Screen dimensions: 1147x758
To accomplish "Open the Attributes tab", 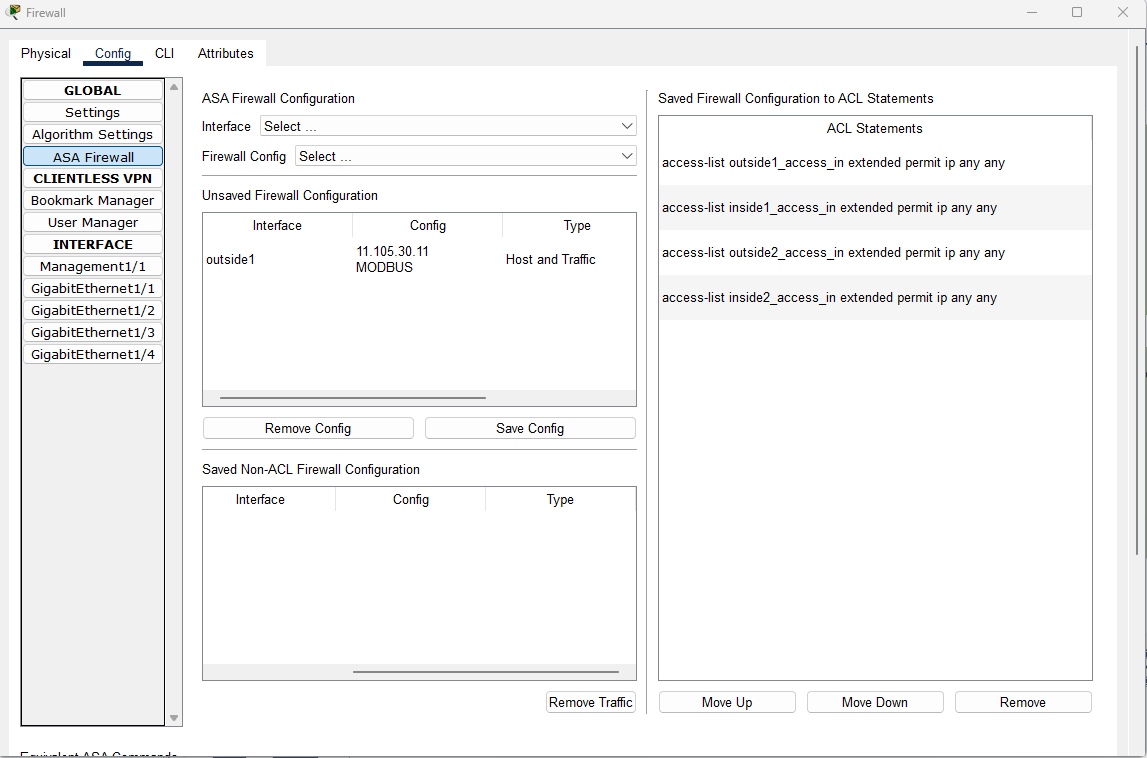I will (225, 53).
